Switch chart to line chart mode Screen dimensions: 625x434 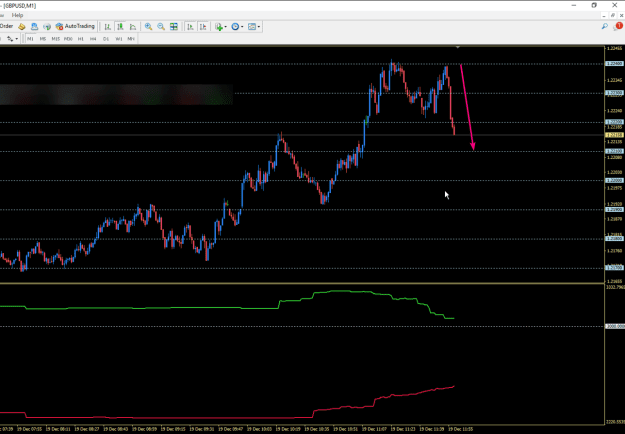[133, 27]
